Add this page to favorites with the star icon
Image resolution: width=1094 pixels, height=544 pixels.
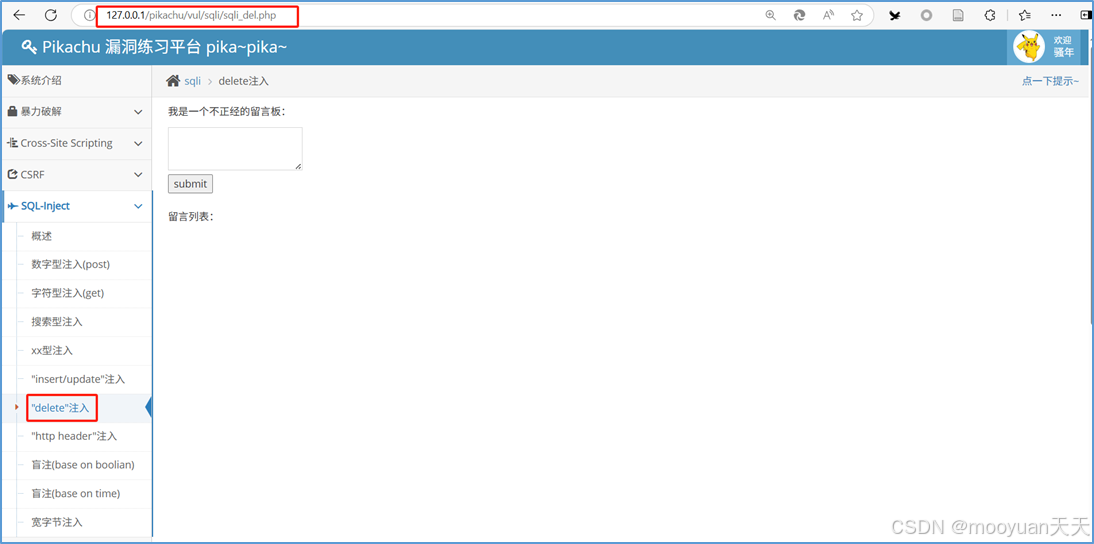[857, 15]
